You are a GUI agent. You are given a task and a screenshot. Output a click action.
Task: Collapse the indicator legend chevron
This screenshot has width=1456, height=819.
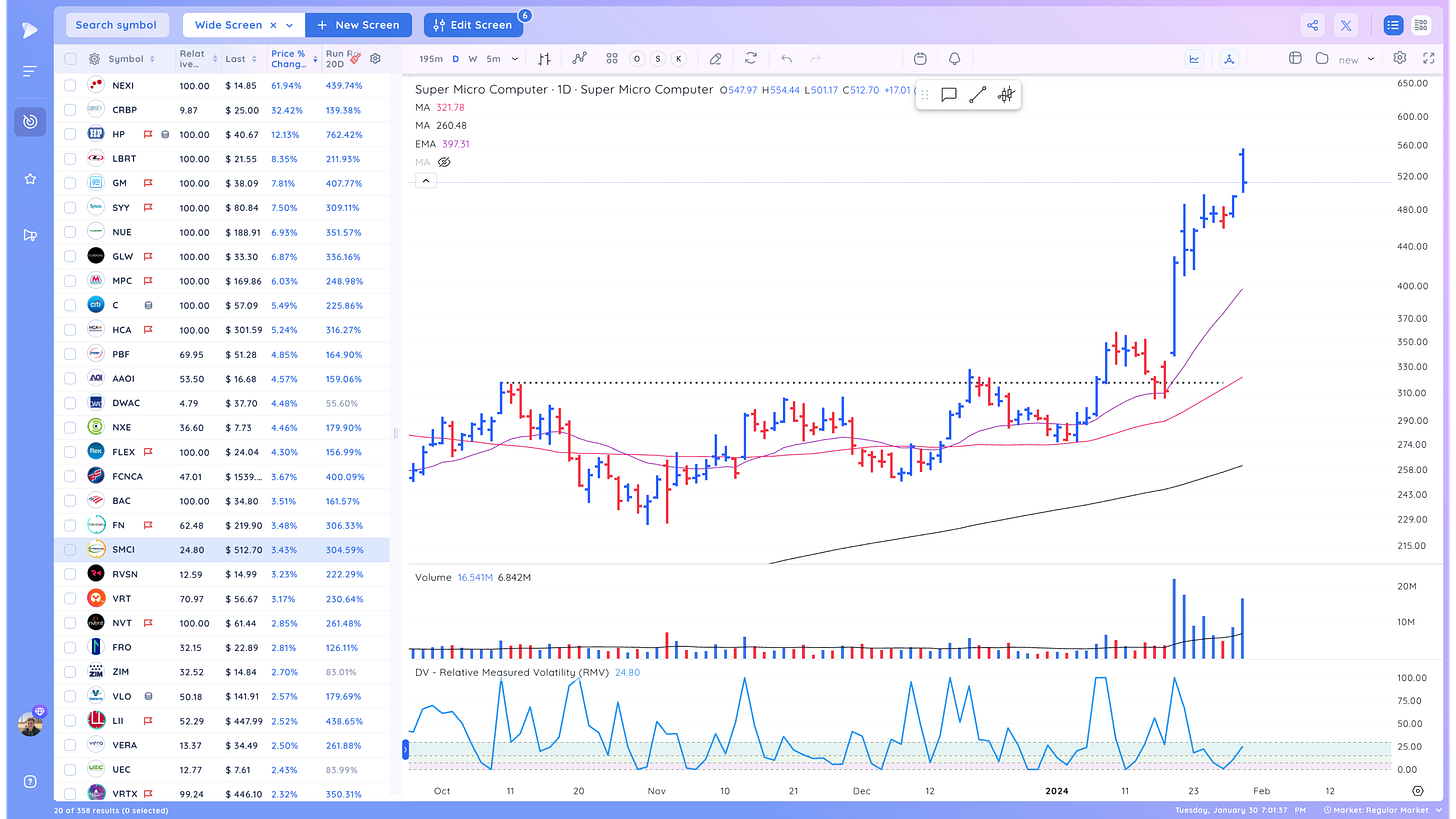[425, 181]
